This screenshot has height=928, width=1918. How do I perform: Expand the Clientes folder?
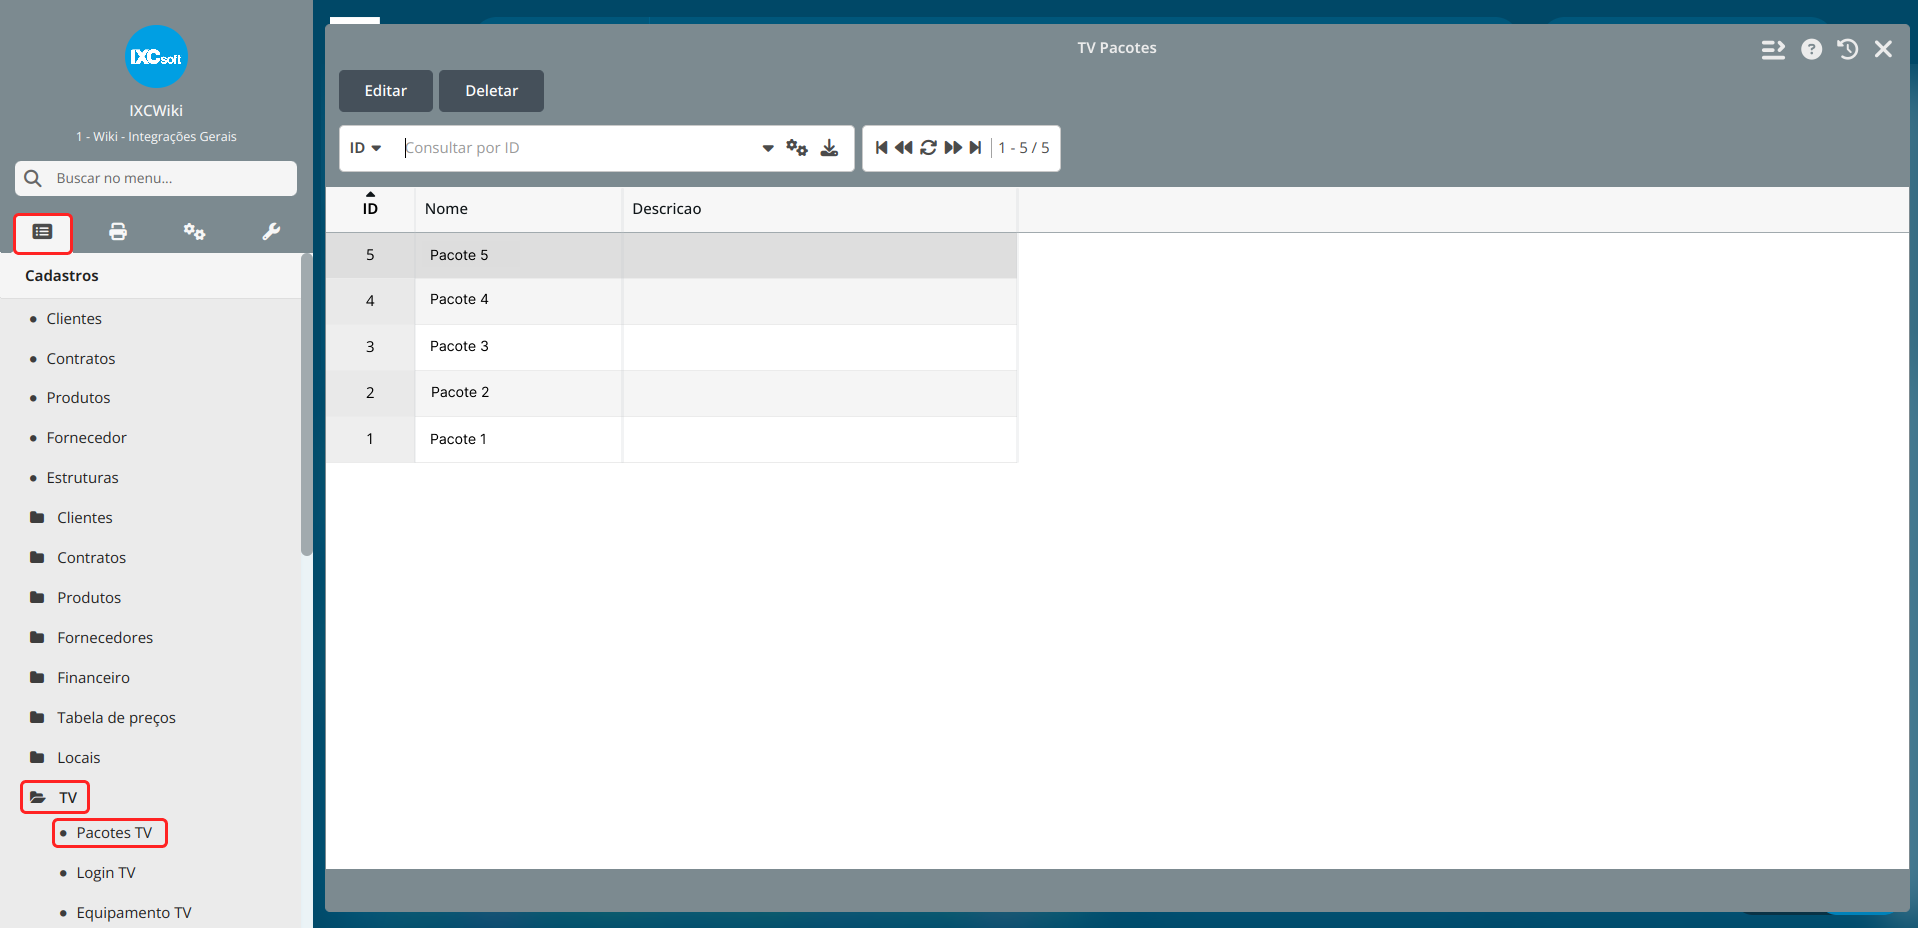(x=85, y=518)
